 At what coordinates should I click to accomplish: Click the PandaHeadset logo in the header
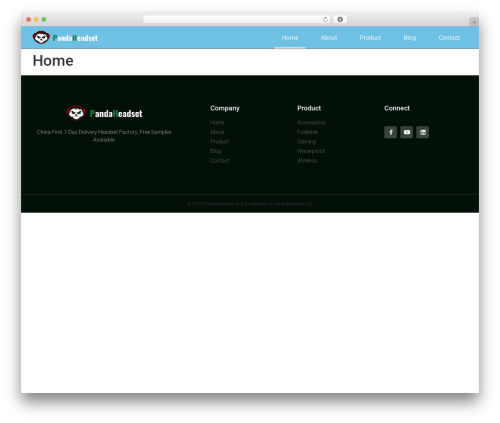pos(65,38)
